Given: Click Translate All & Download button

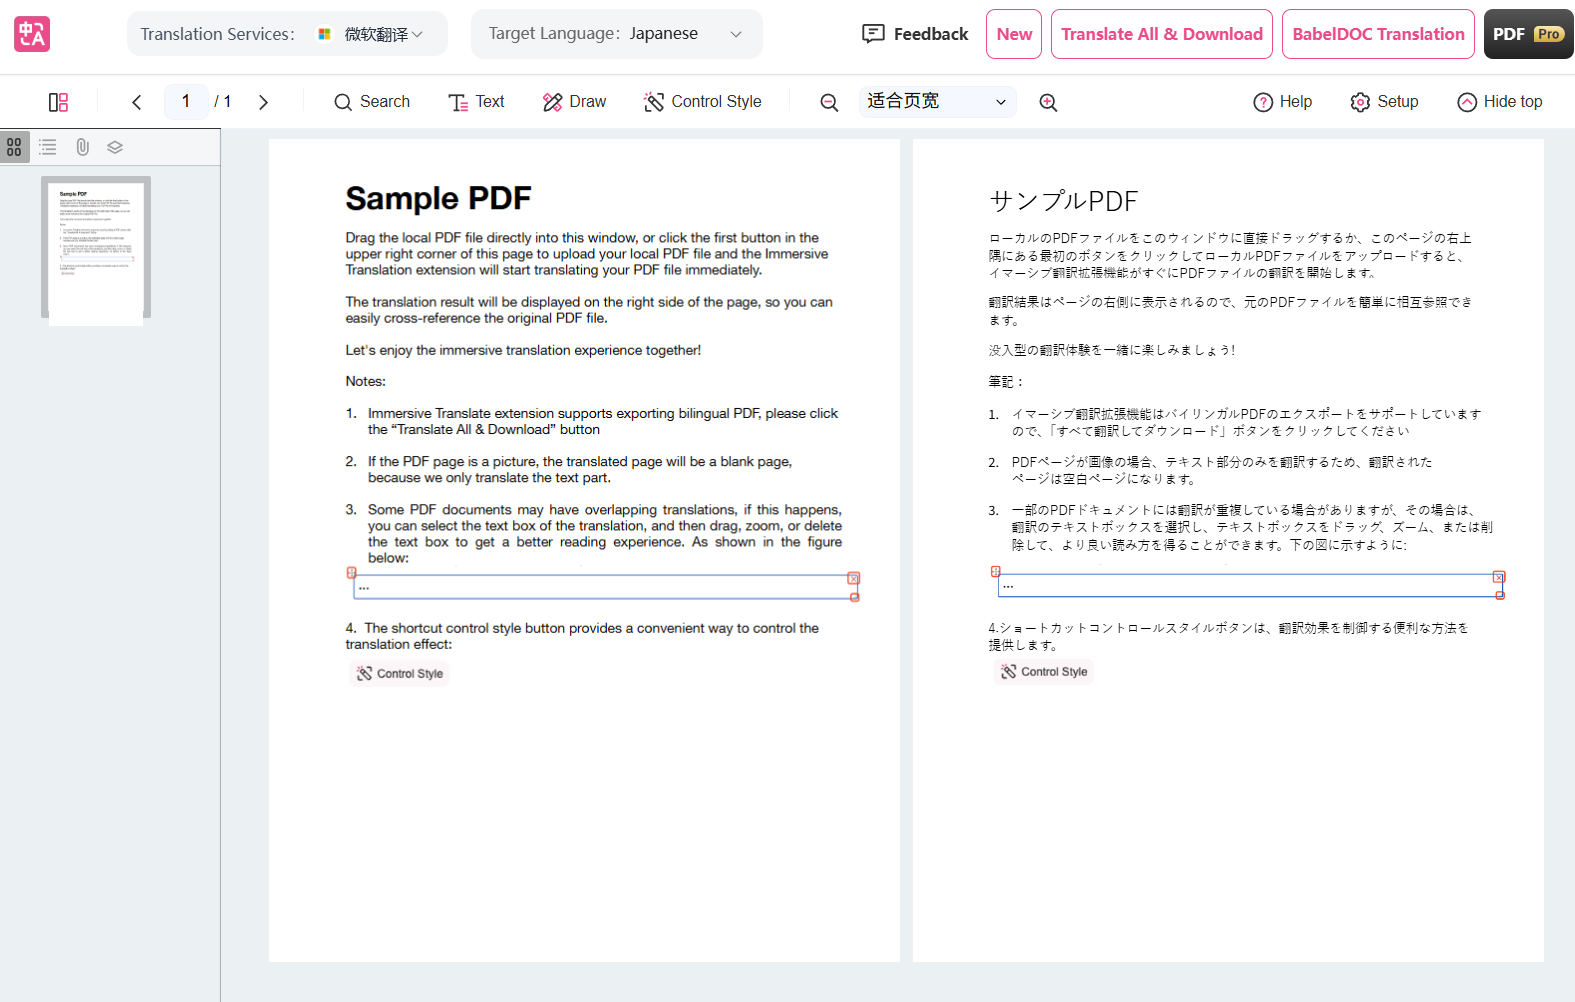Looking at the screenshot, I should pyautogui.click(x=1161, y=34).
